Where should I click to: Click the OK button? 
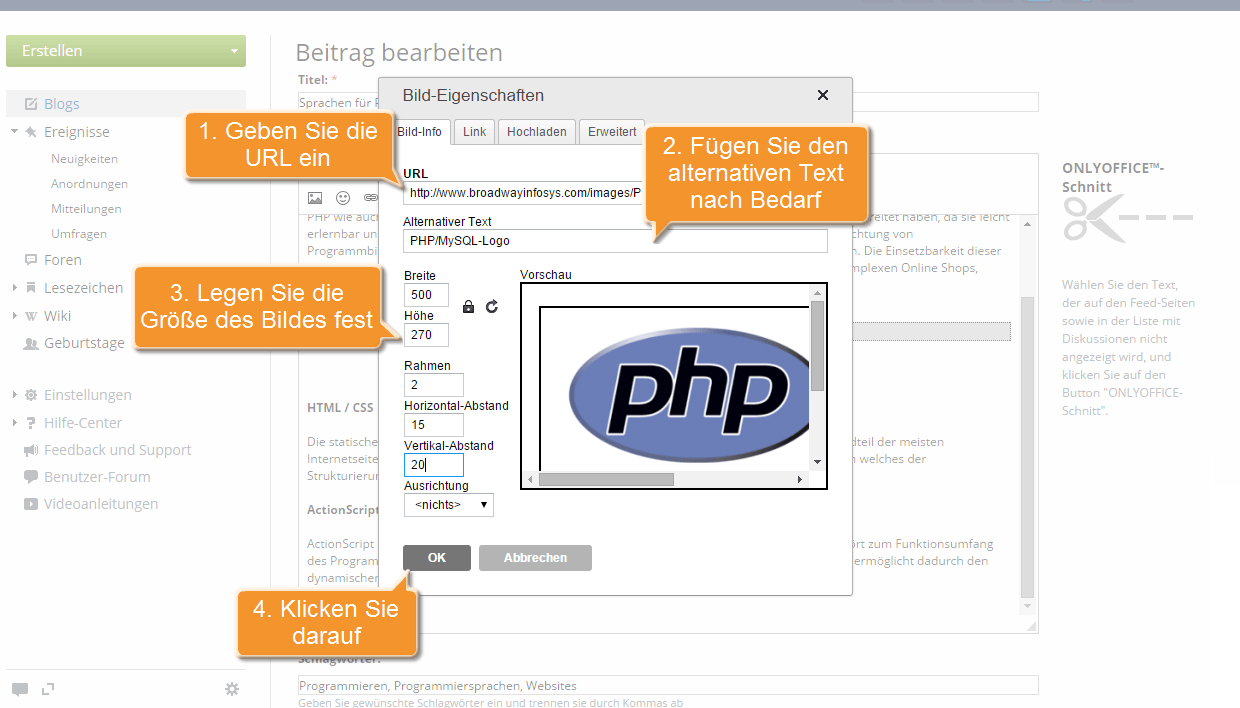point(437,558)
